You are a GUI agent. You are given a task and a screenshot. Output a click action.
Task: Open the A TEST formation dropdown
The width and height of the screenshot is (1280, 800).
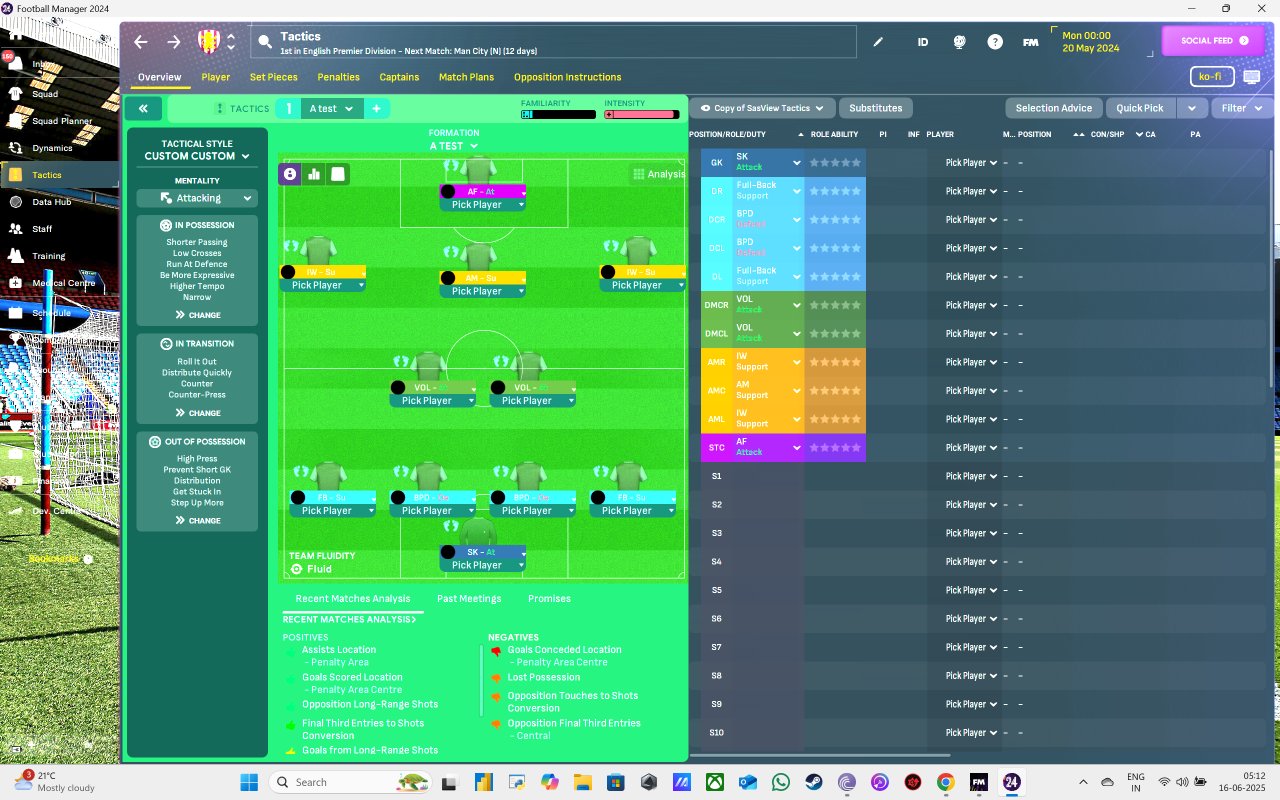tap(454, 146)
